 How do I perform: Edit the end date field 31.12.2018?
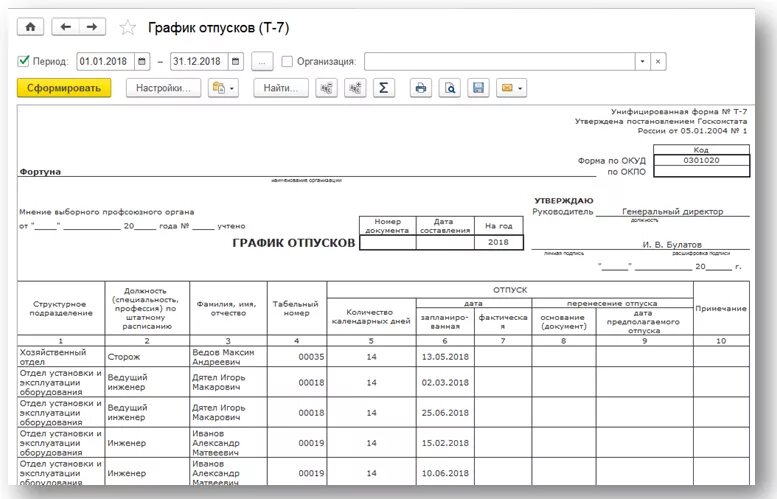point(199,61)
